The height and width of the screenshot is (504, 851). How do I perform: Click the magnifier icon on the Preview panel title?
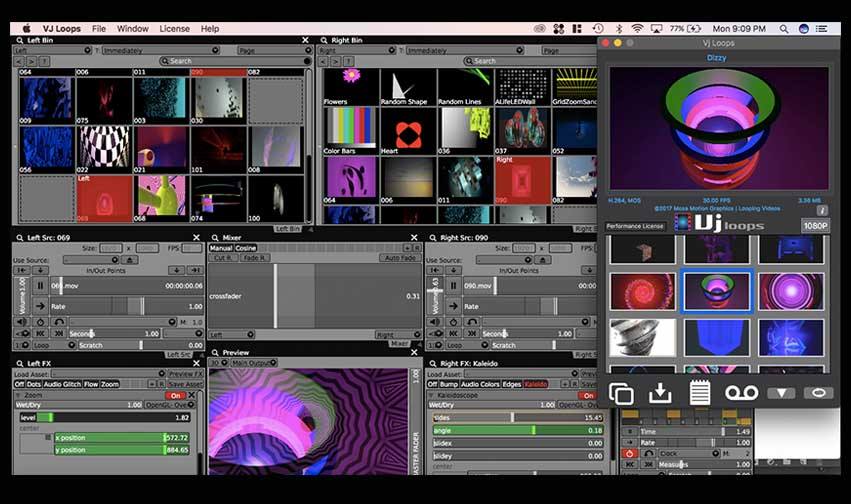[215, 352]
